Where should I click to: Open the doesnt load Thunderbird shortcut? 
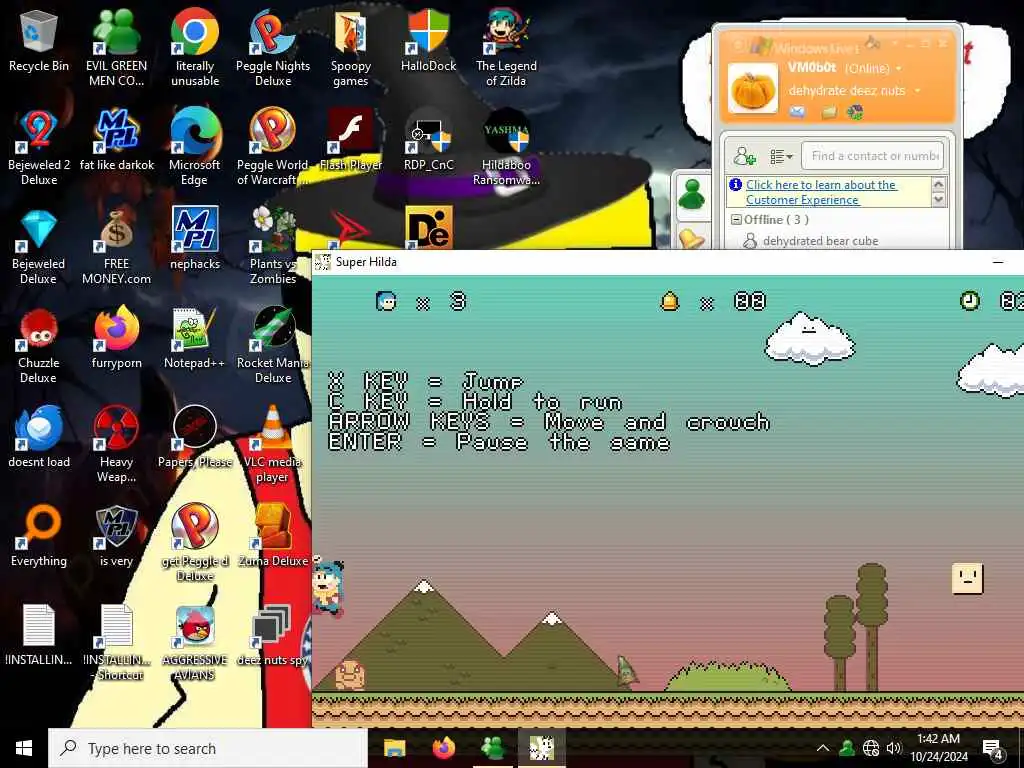tap(39, 437)
